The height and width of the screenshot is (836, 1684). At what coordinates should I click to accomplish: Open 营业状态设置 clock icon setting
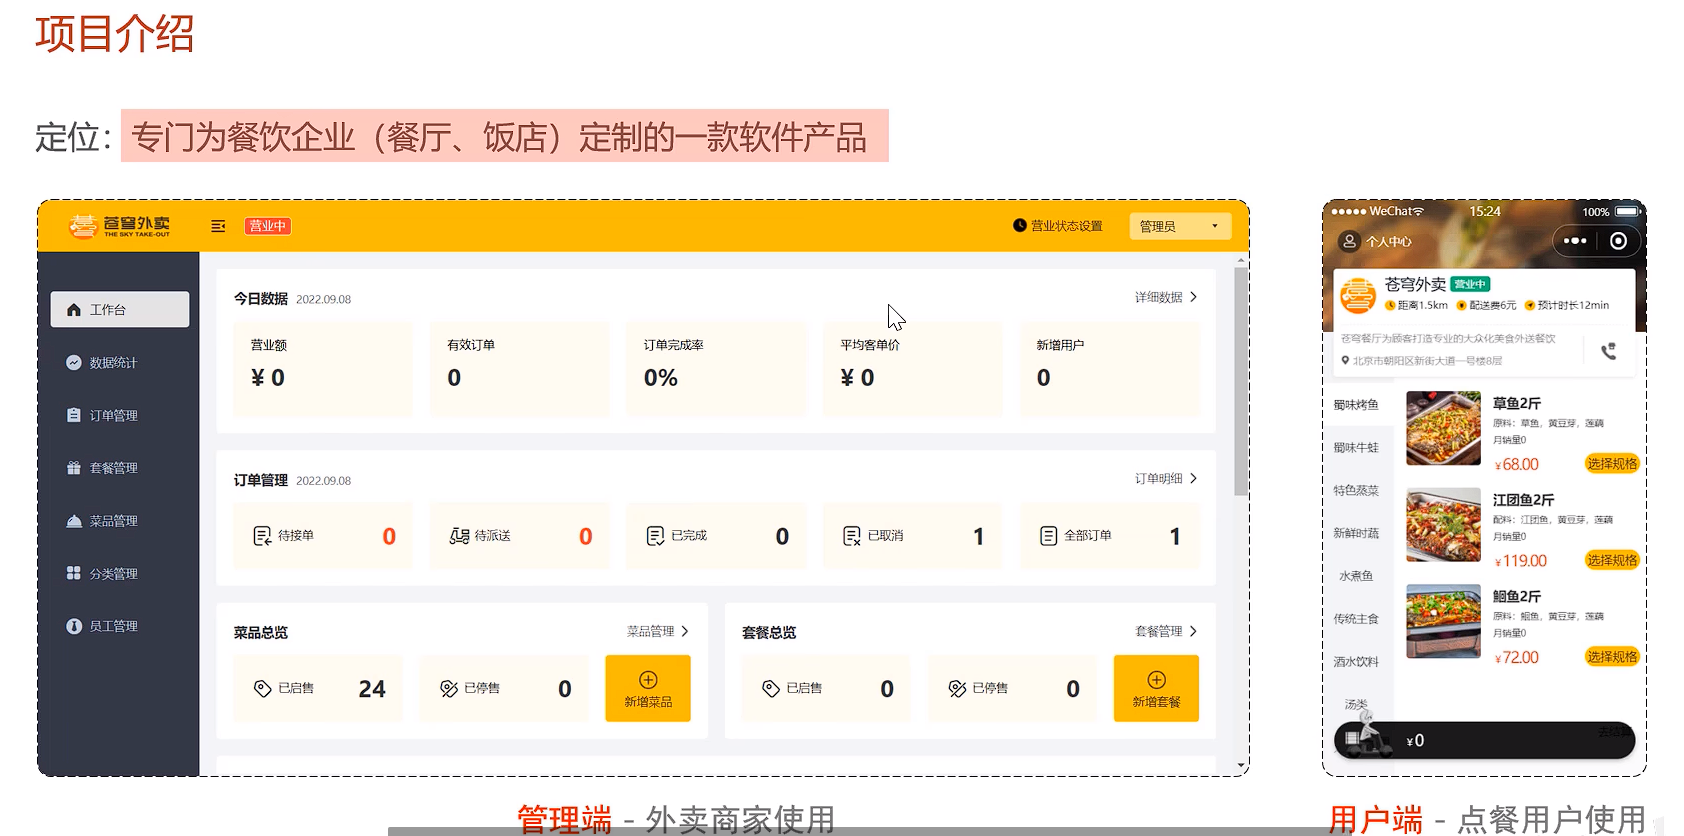point(1019,226)
